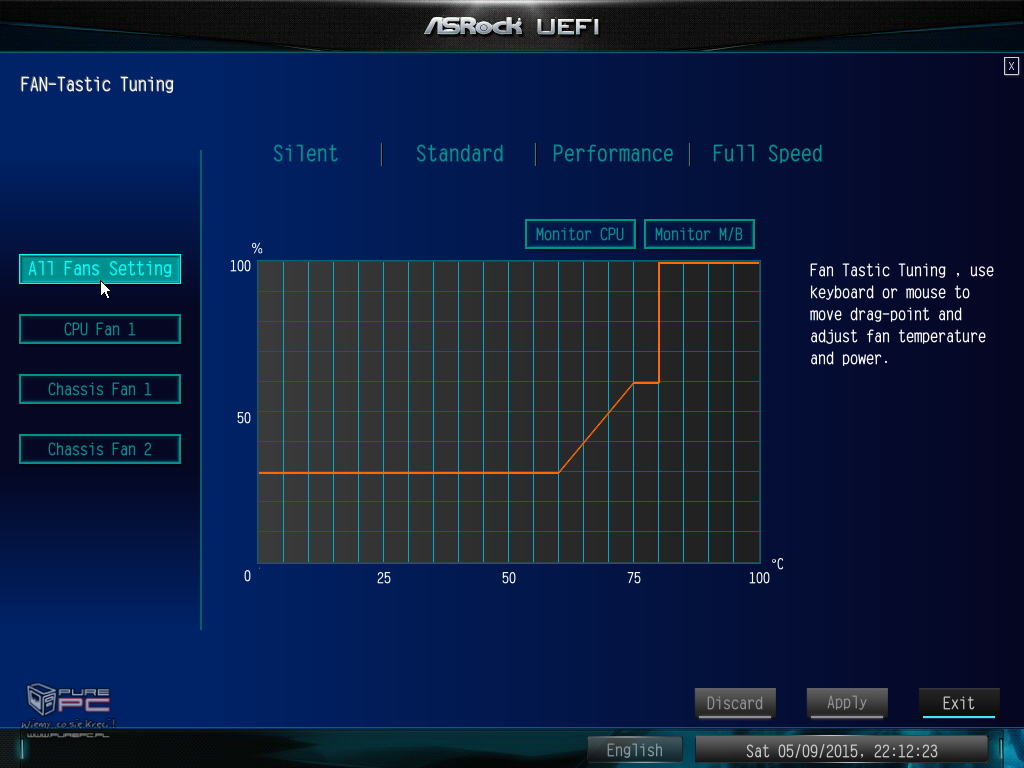This screenshot has width=1024, height=768.
Task: Click the Fan Tastic Tuning help description
Action: [x=901, y=314]
